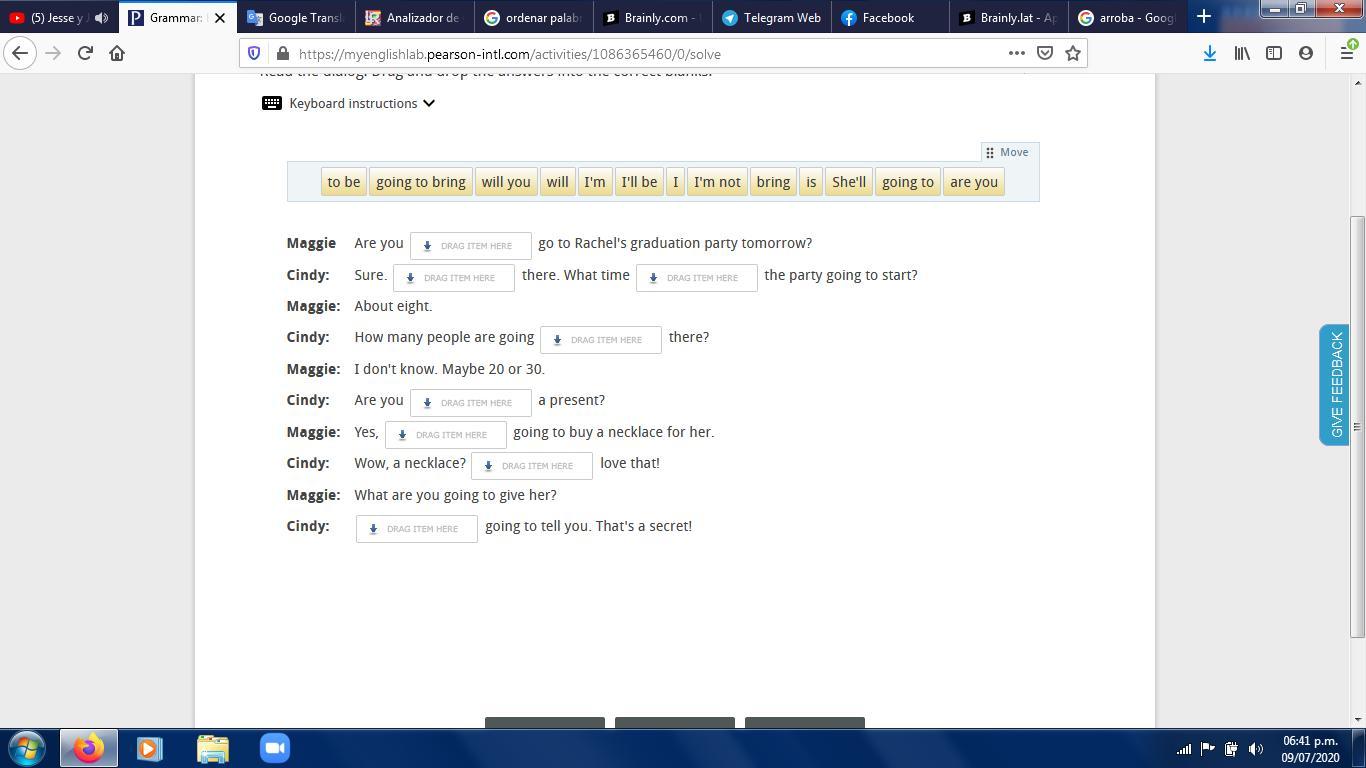The height and width of the screenshot is (768, 1366).
Task: Bookmark this page with the star
Action: (1073, 53)
